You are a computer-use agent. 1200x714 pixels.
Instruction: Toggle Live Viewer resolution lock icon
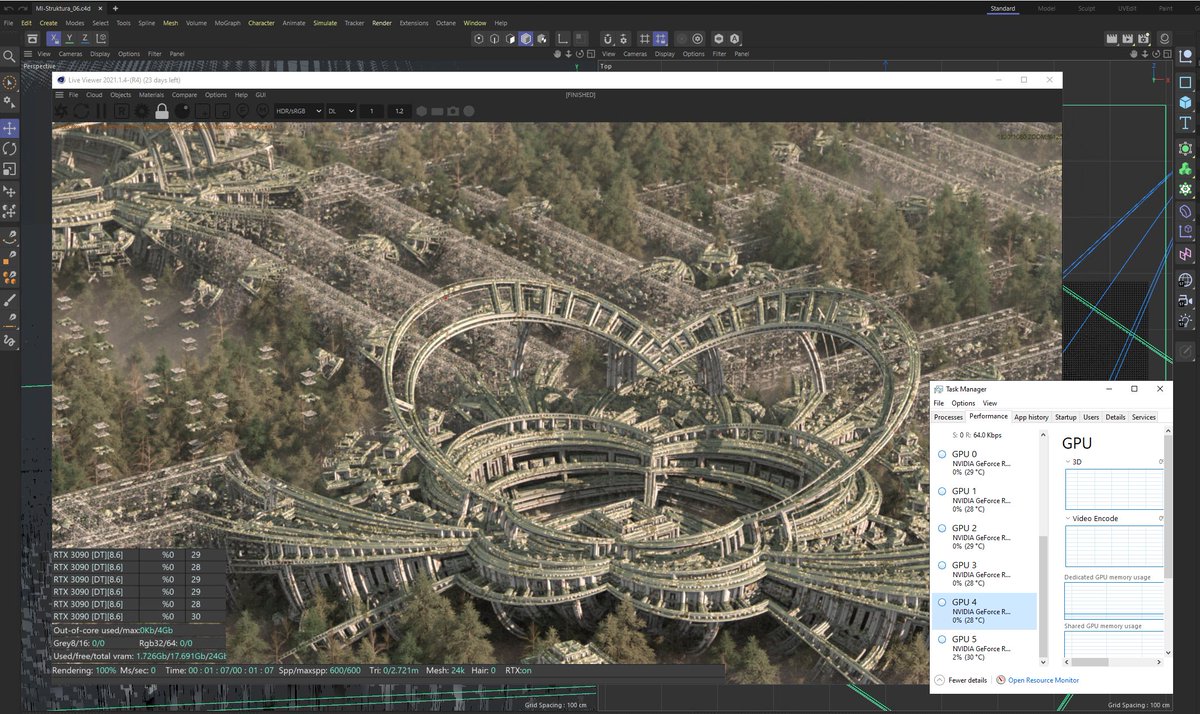point(162,111)
